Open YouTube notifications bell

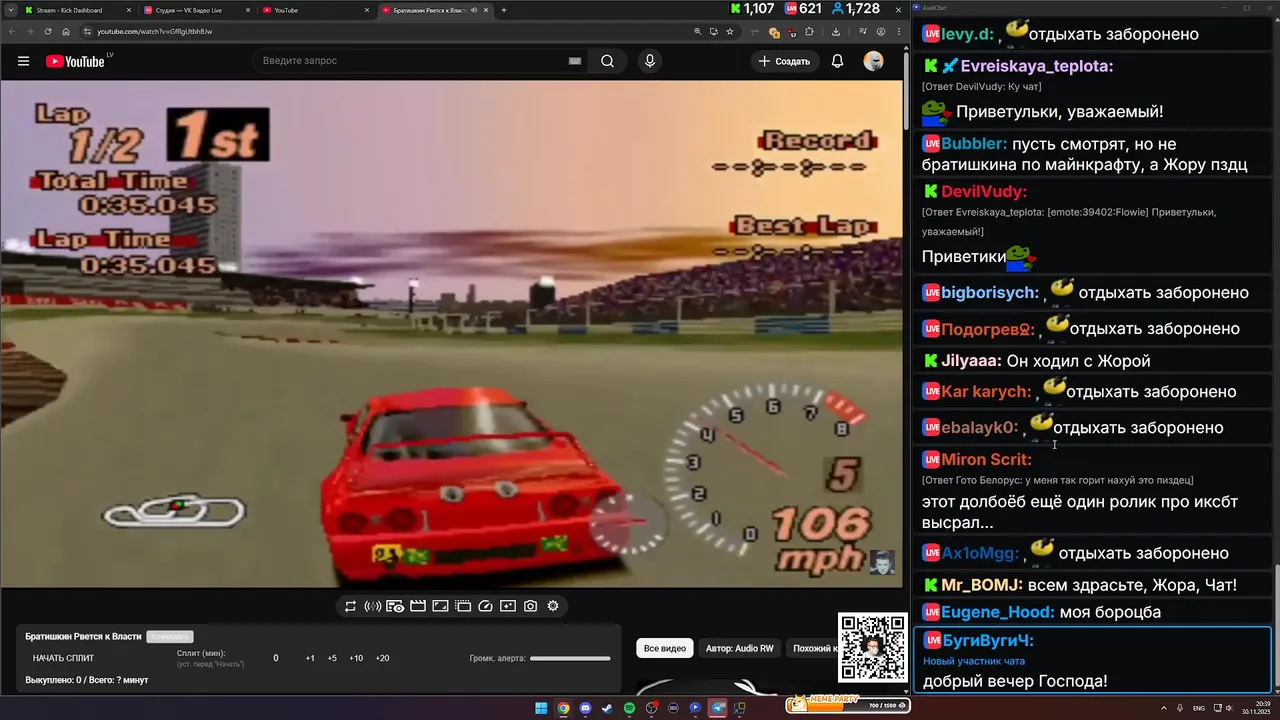coord(838,61)
